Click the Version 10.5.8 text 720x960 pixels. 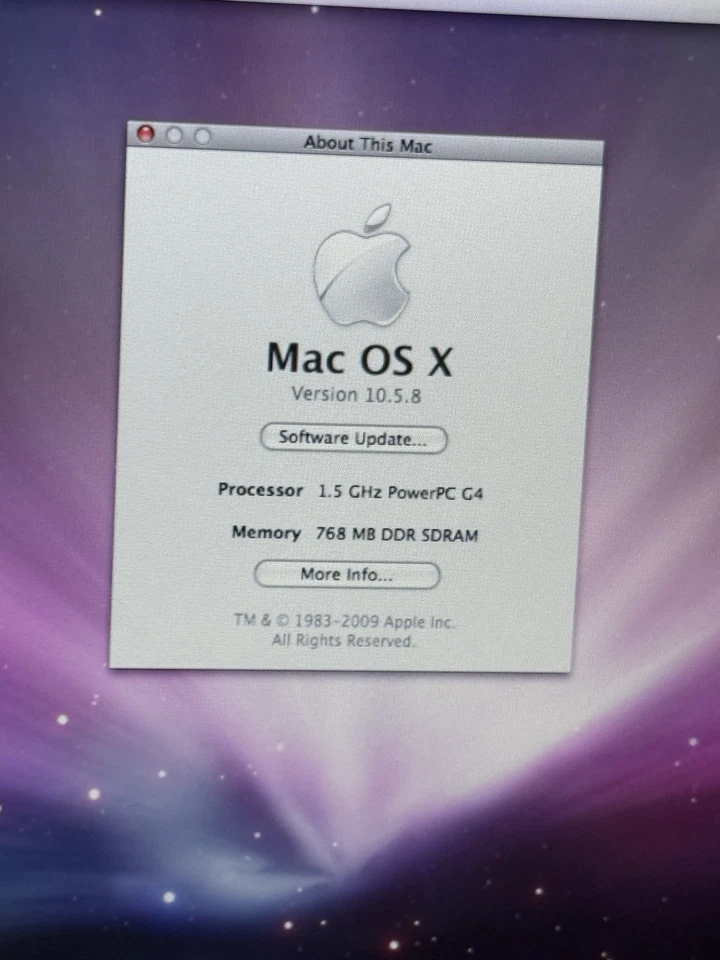(356, 395)
